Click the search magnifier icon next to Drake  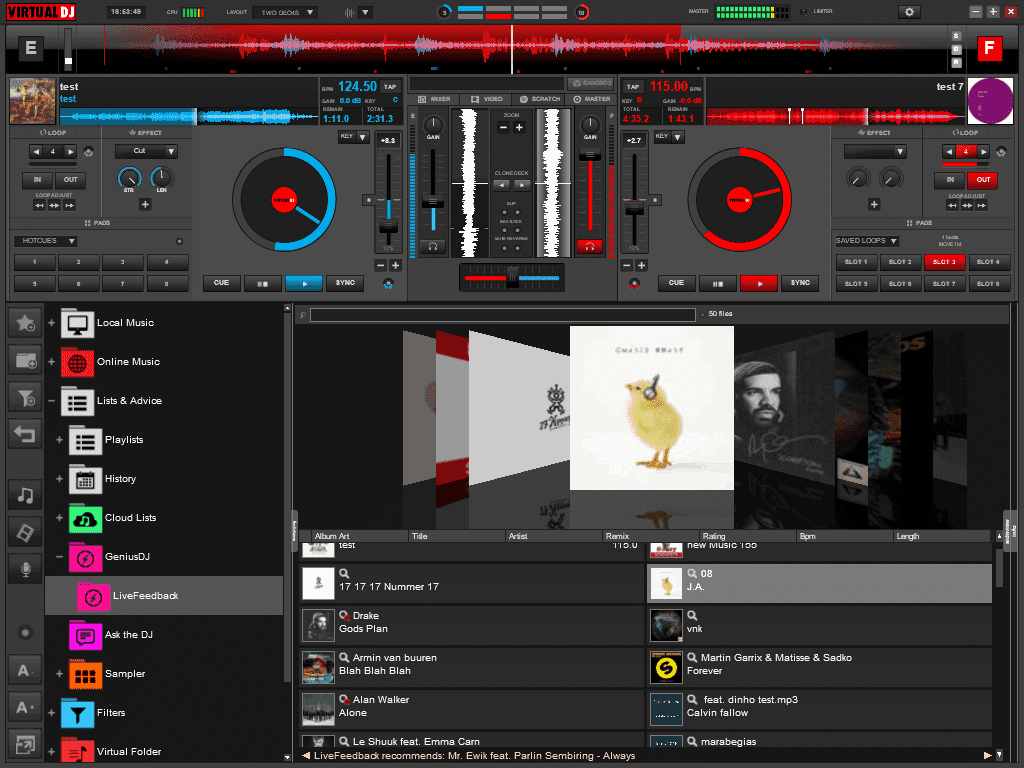point(344,616)
